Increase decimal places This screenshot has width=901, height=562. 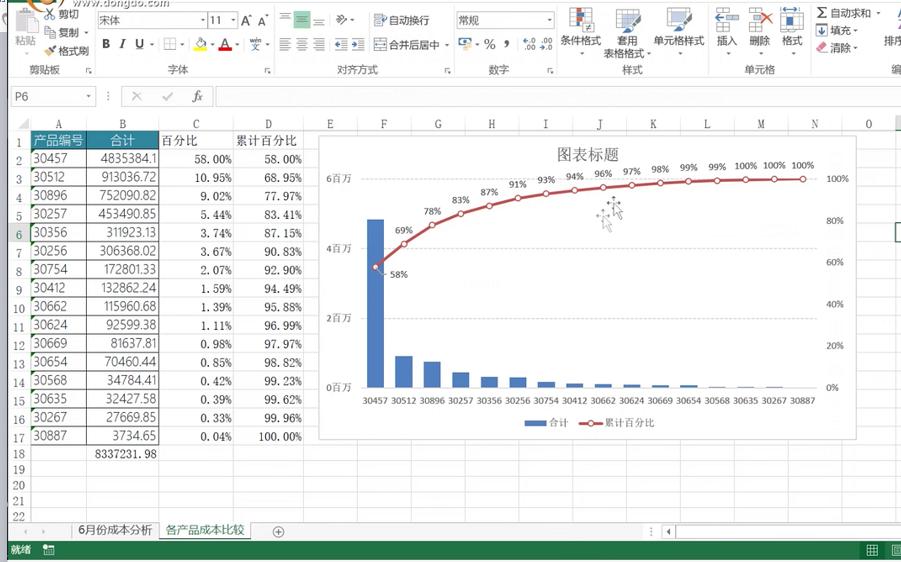(530, 44)
